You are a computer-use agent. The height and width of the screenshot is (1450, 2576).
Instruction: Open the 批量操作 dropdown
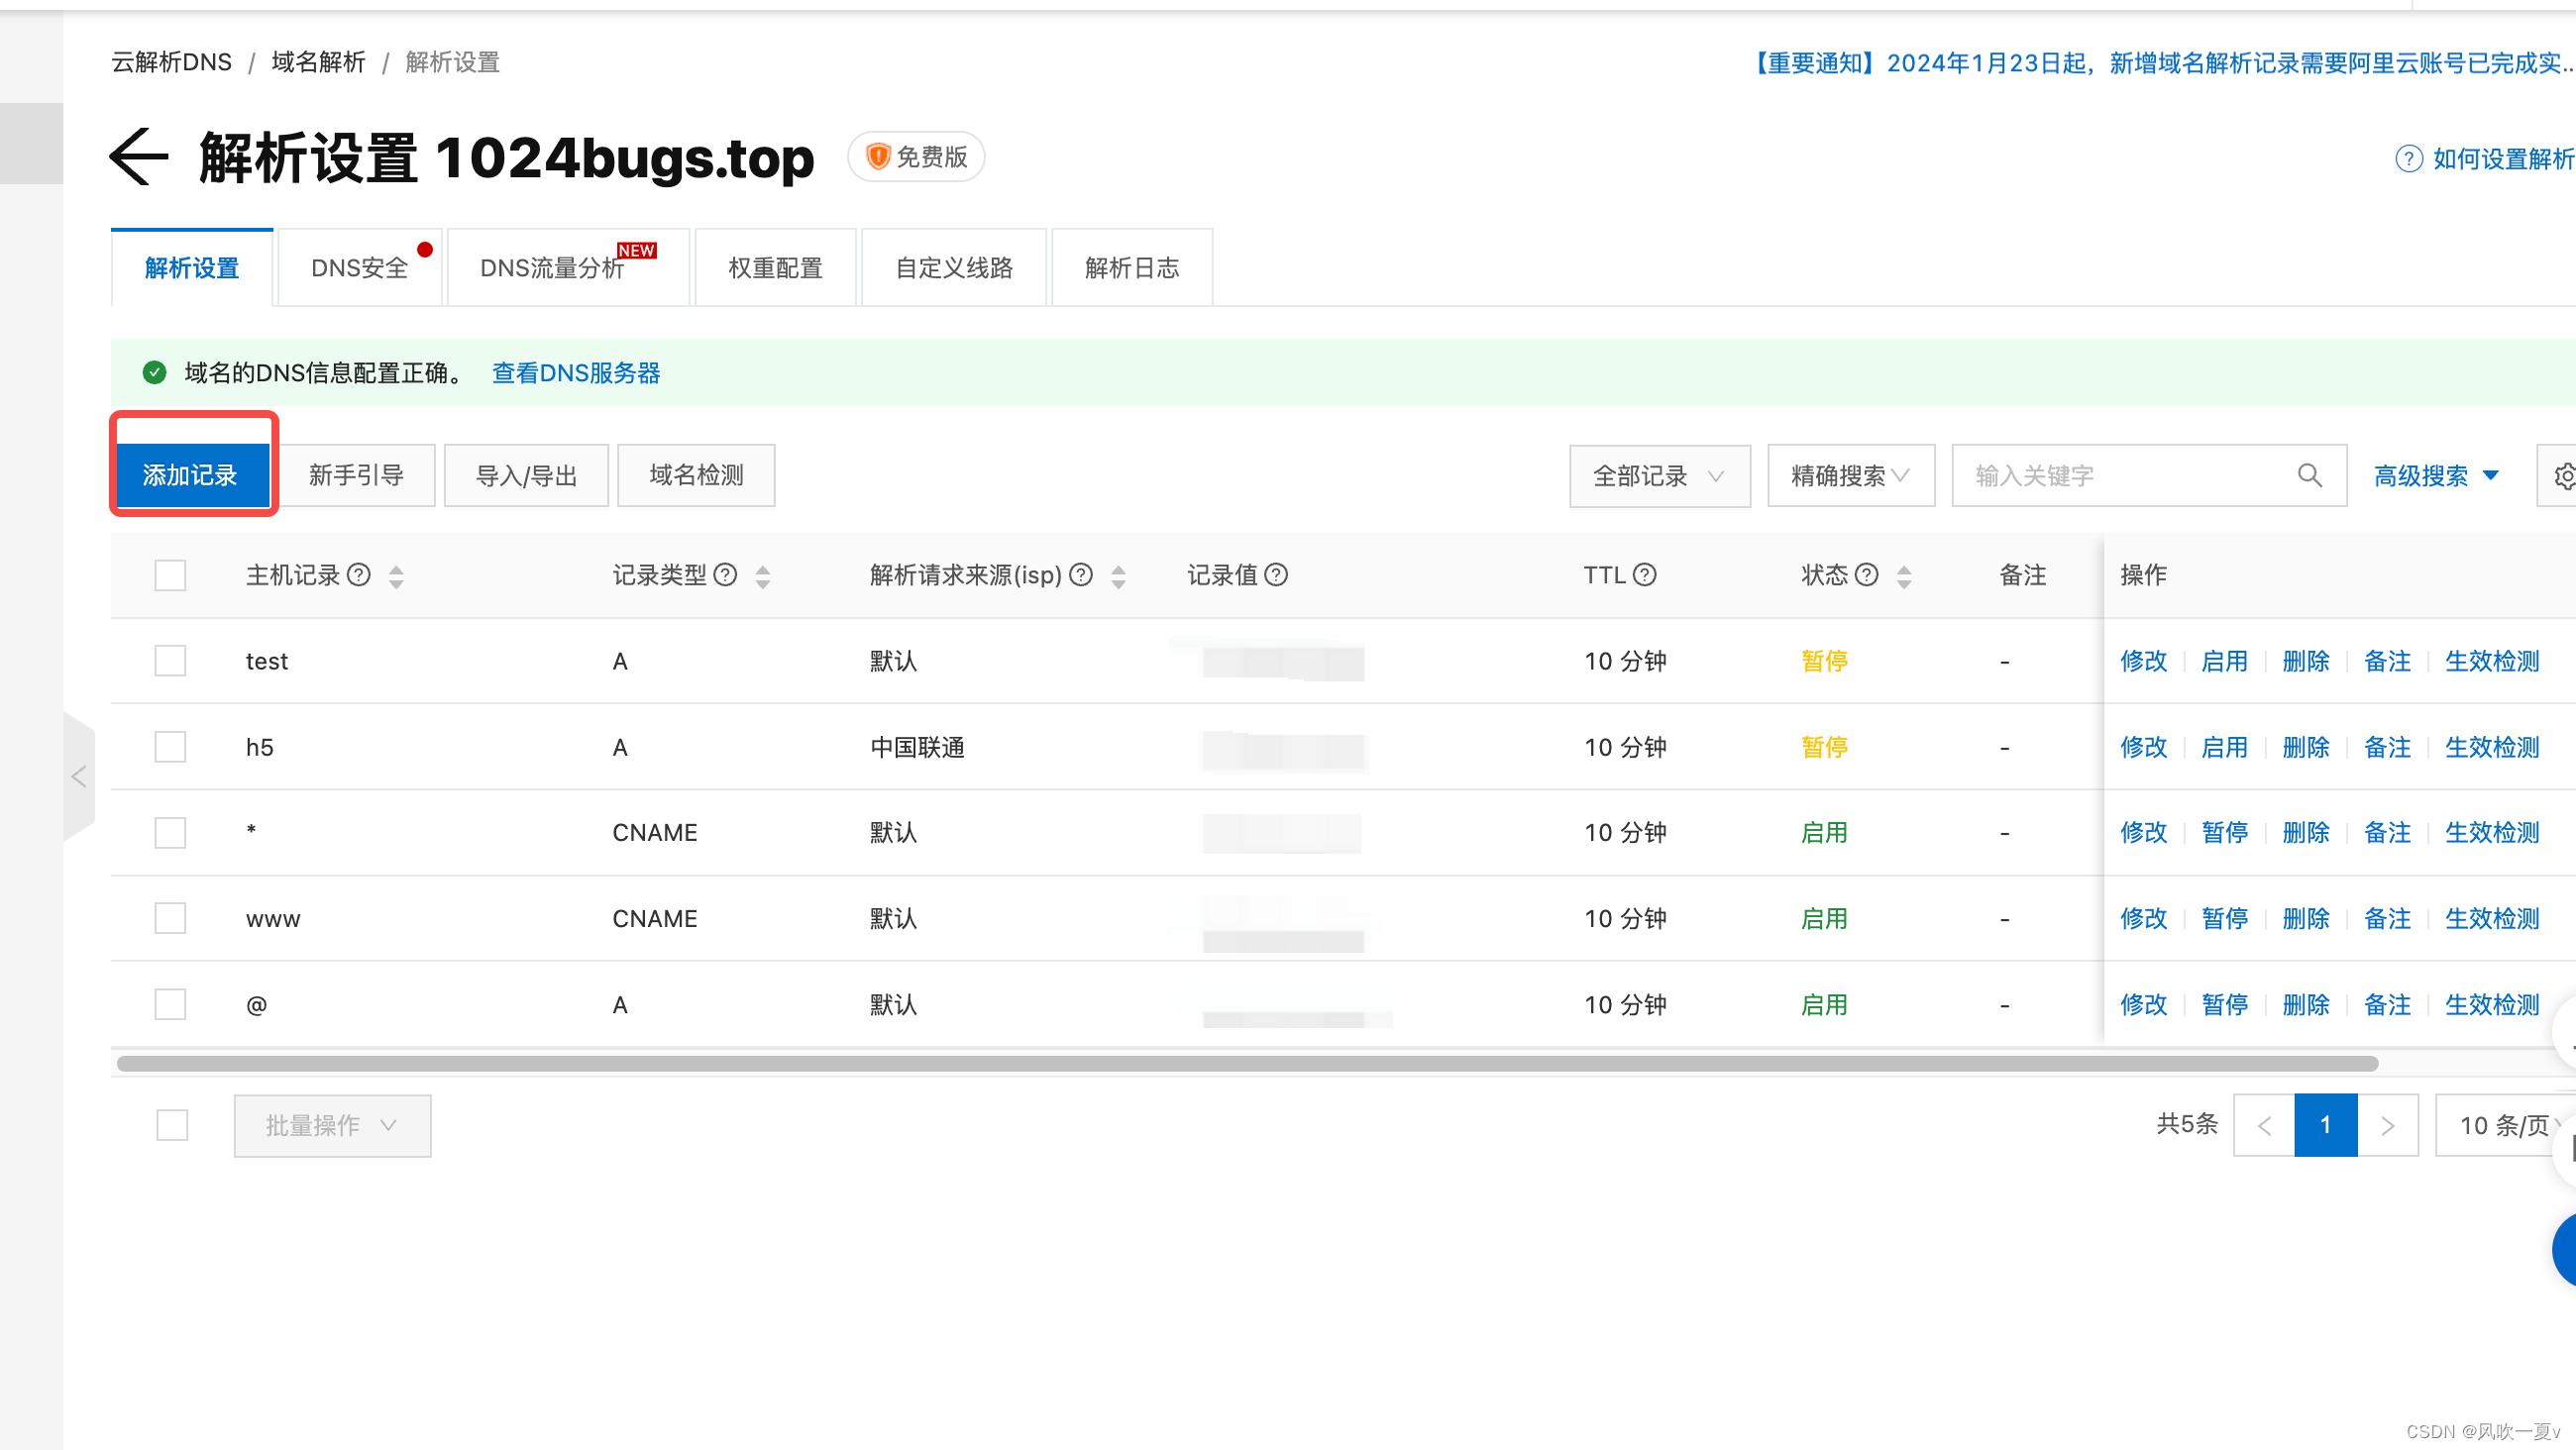pyautogui.click(x=333, y=1126)
